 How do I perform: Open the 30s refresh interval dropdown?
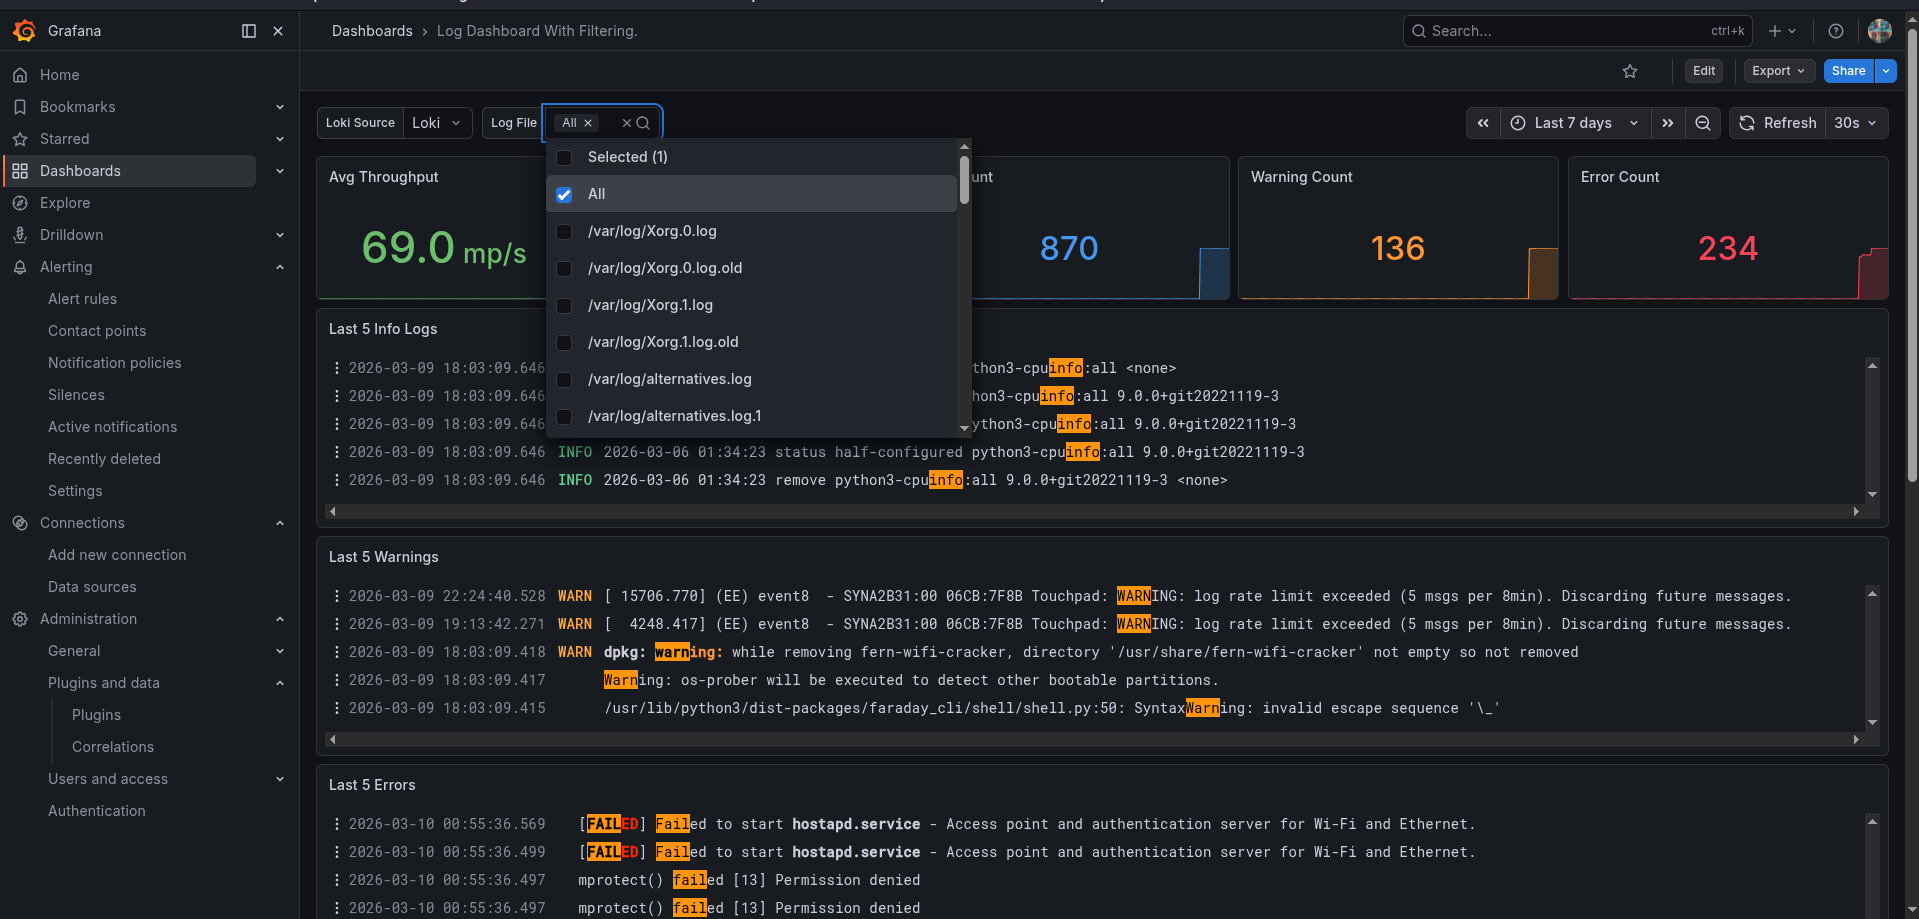coord(1856,123)
